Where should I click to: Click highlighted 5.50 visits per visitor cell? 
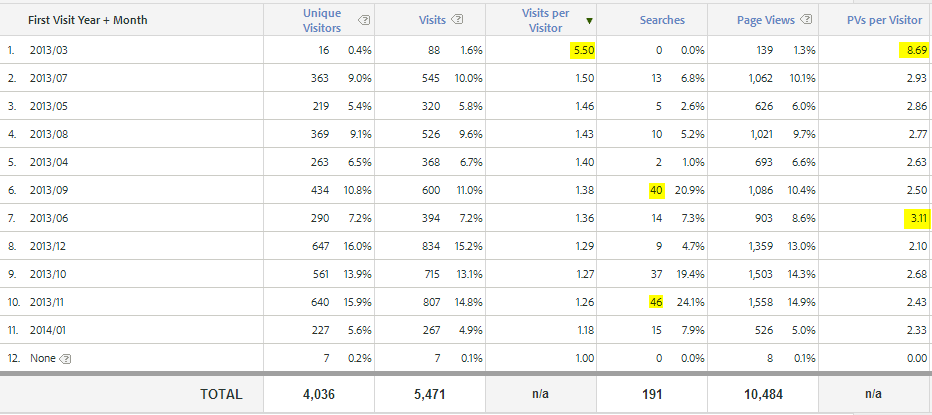click(582, 49)
